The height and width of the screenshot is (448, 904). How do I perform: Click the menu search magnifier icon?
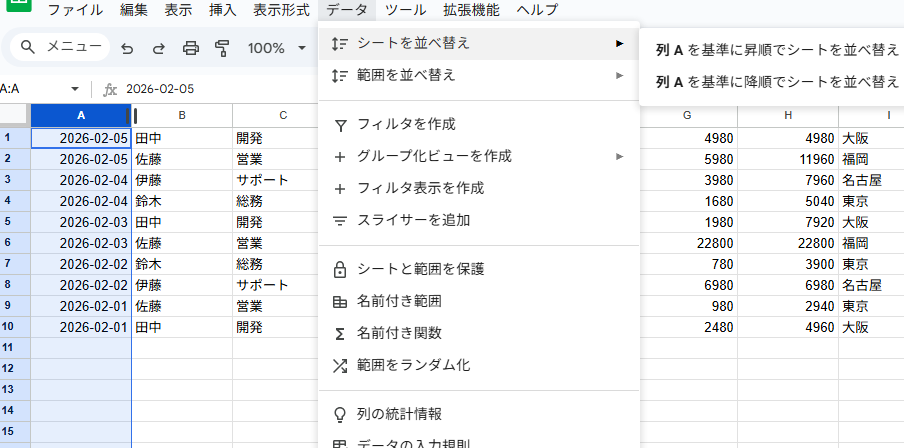28,47
